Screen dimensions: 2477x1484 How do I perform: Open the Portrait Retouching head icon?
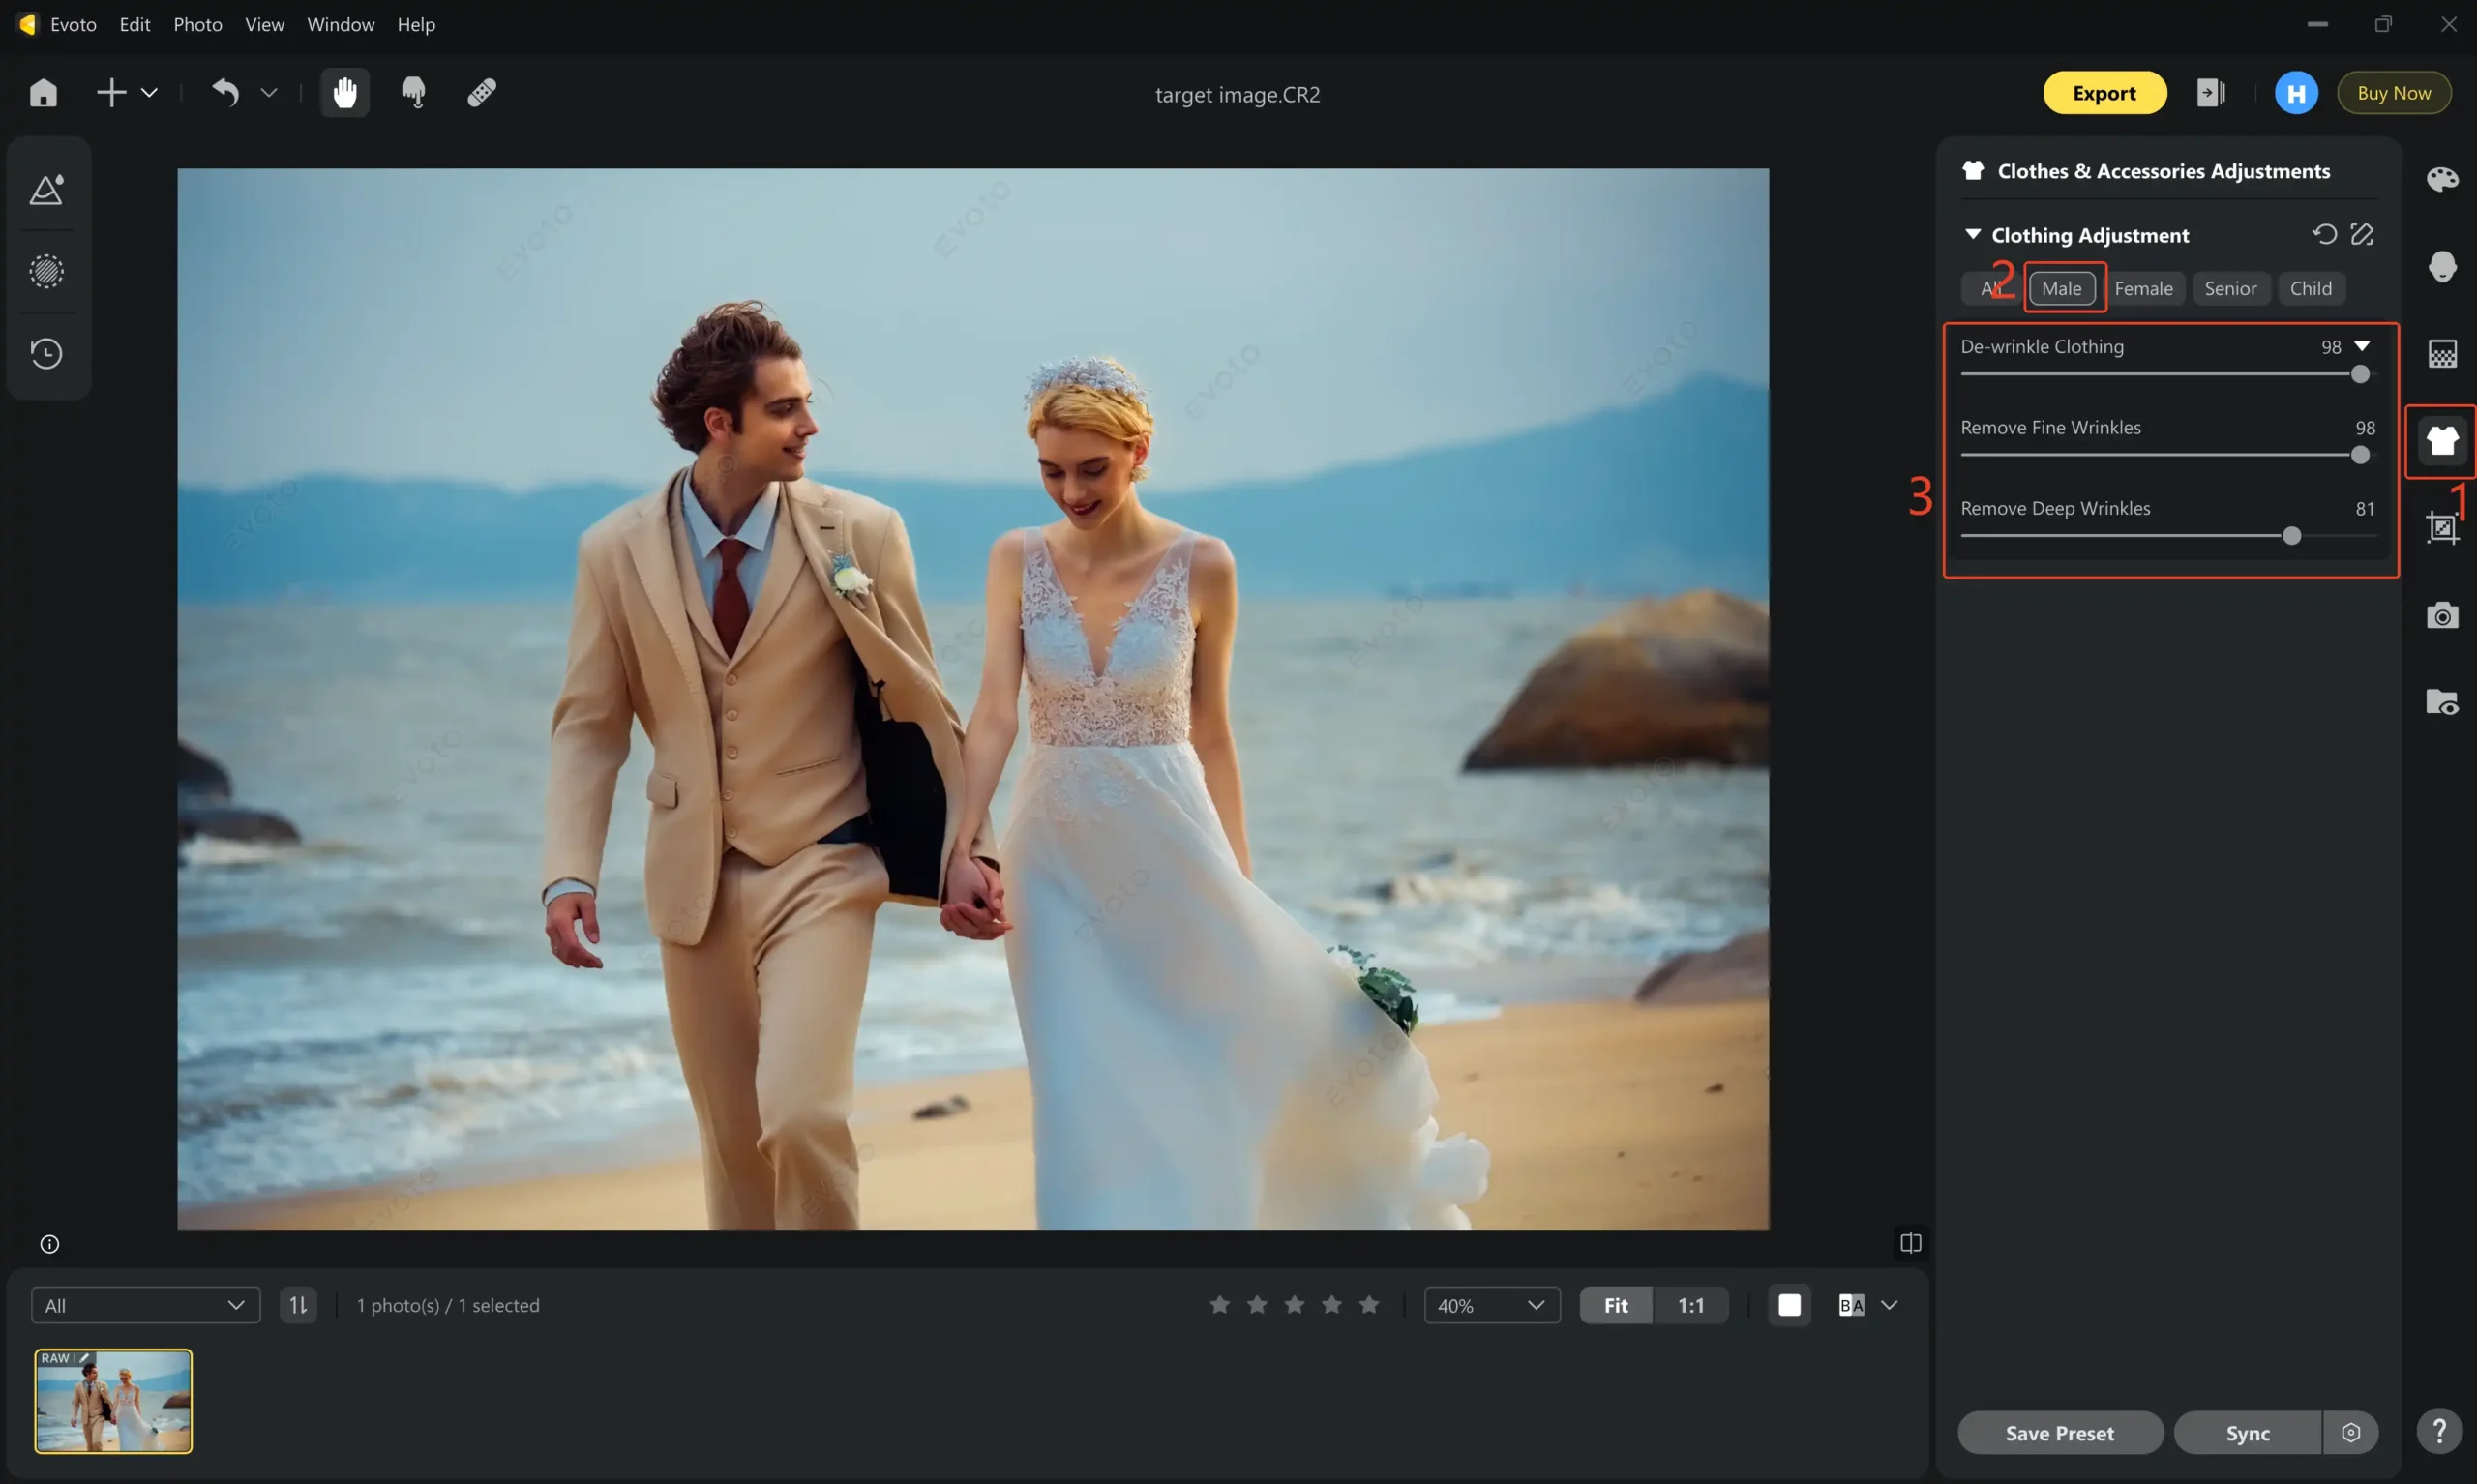point(2442,266)
